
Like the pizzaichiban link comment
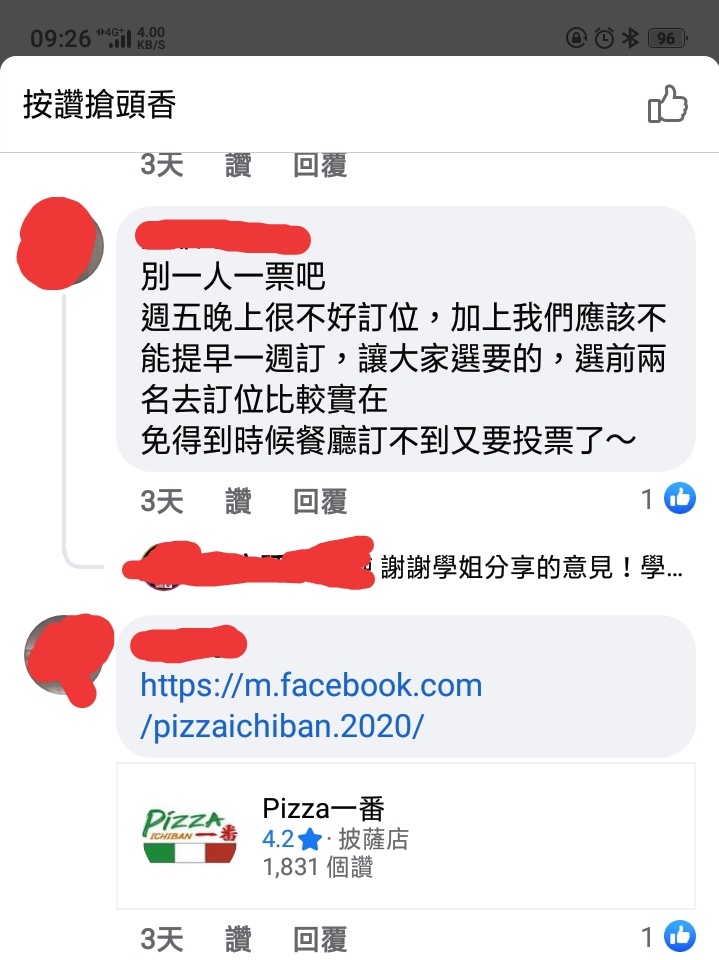238,939
